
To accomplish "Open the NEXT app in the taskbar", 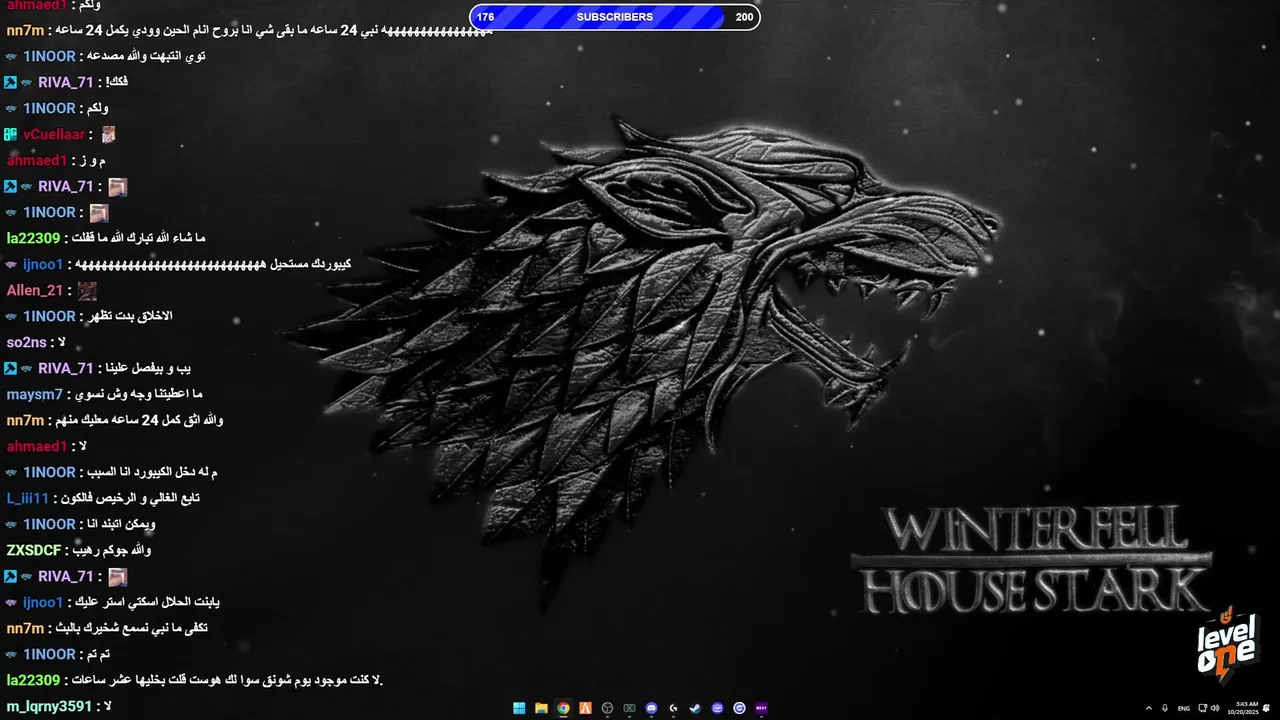I will pos(761,708).
